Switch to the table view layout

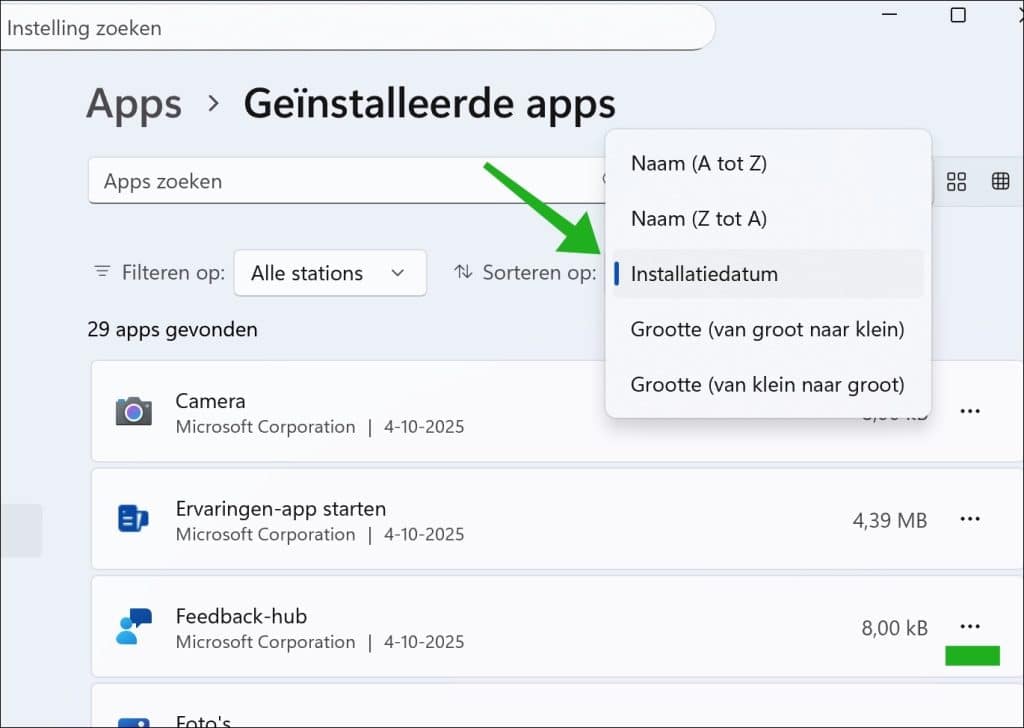(x=1000, y=181)
